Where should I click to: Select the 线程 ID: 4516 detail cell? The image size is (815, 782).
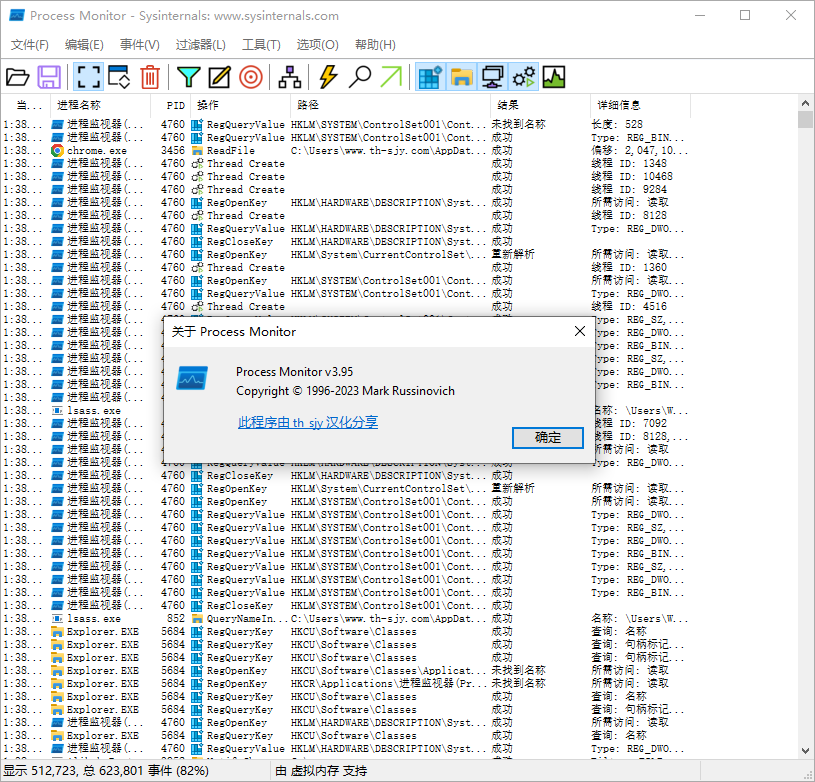pos(629,307)
